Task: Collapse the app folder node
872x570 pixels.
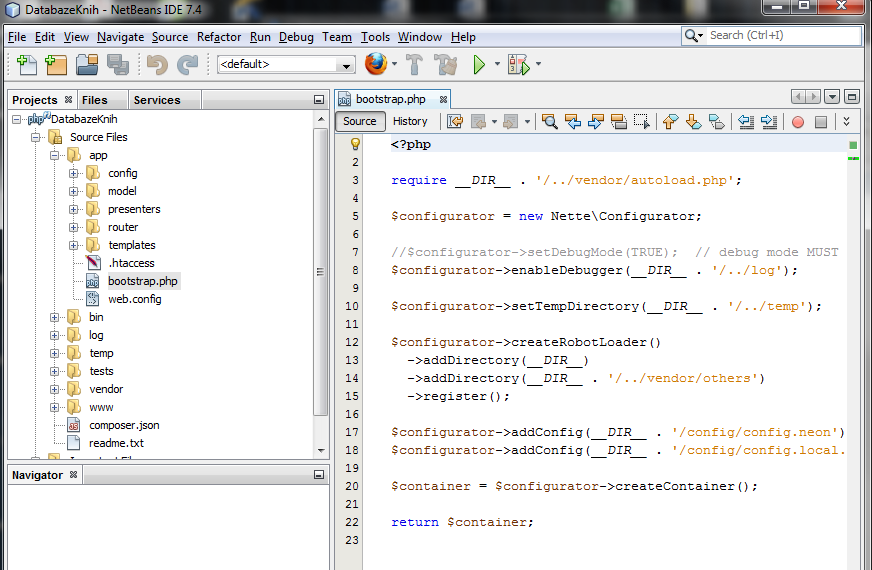Action: point(54,155)
